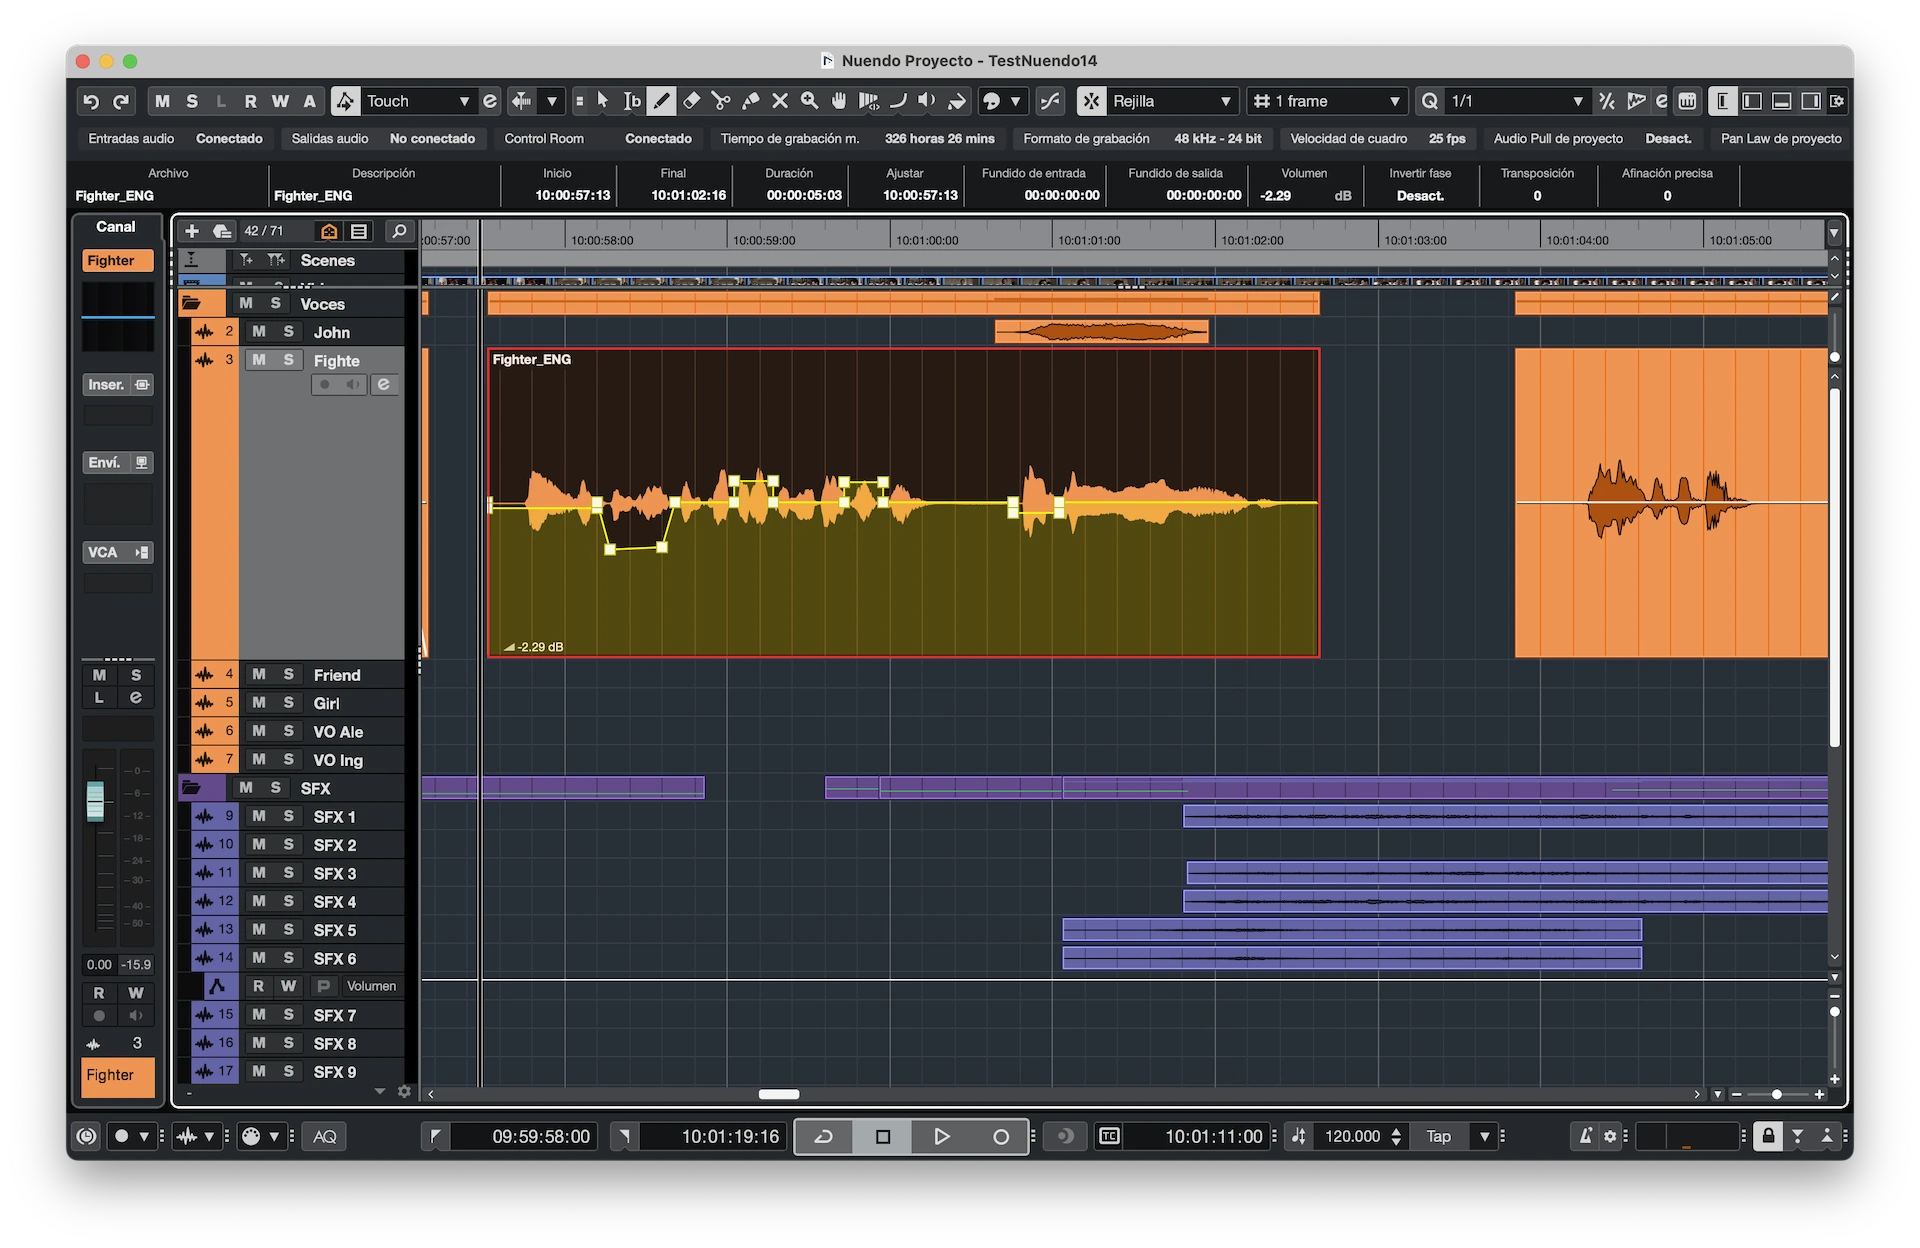
Task: Pick the Zoom magnifier tool
Action: pyautogui.click(x=809, y=101)
